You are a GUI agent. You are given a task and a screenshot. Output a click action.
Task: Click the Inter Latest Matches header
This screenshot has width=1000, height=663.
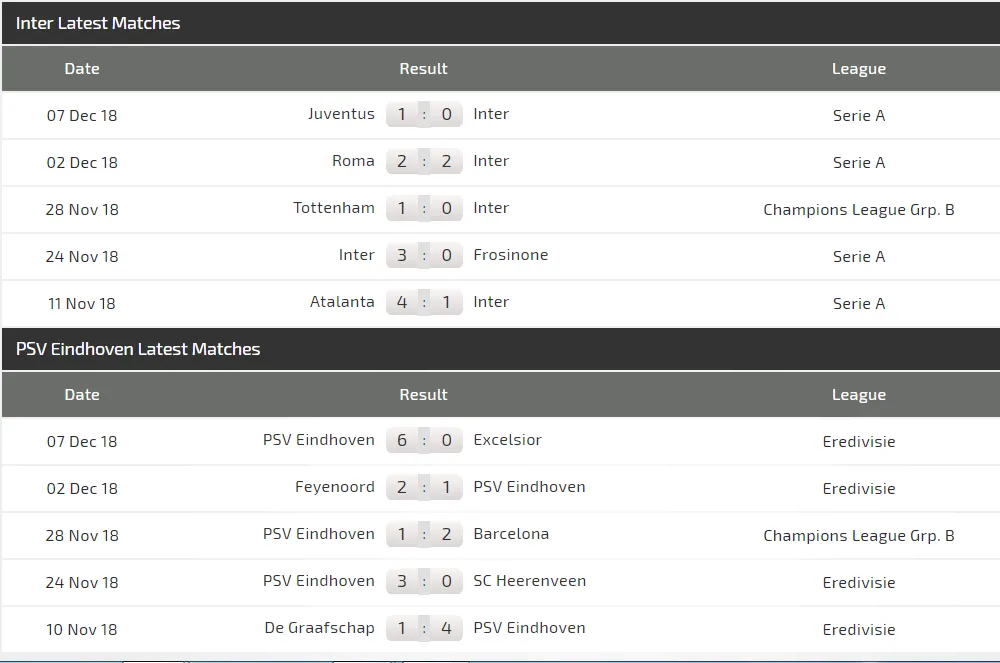point(98,23)
